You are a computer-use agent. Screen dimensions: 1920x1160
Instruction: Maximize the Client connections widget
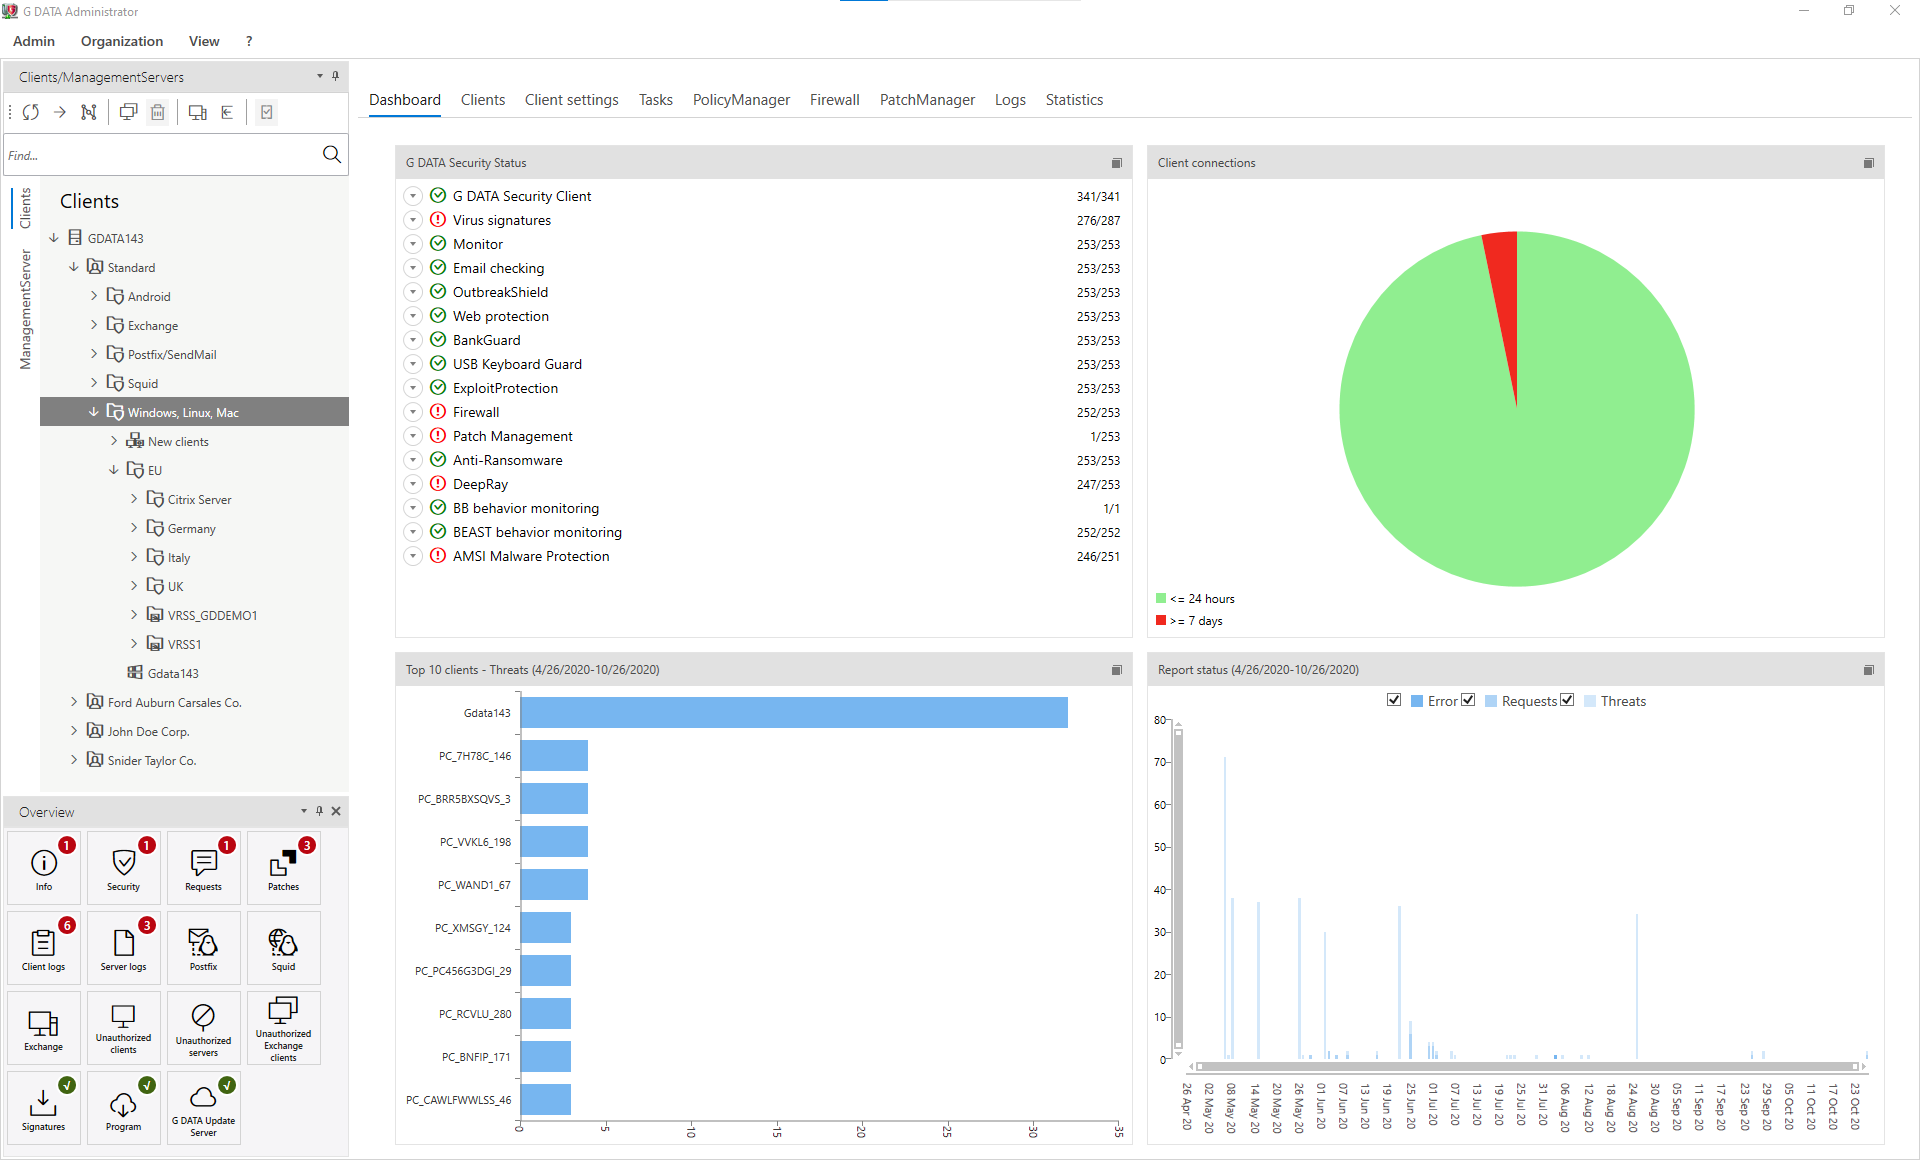(1869, 163)
